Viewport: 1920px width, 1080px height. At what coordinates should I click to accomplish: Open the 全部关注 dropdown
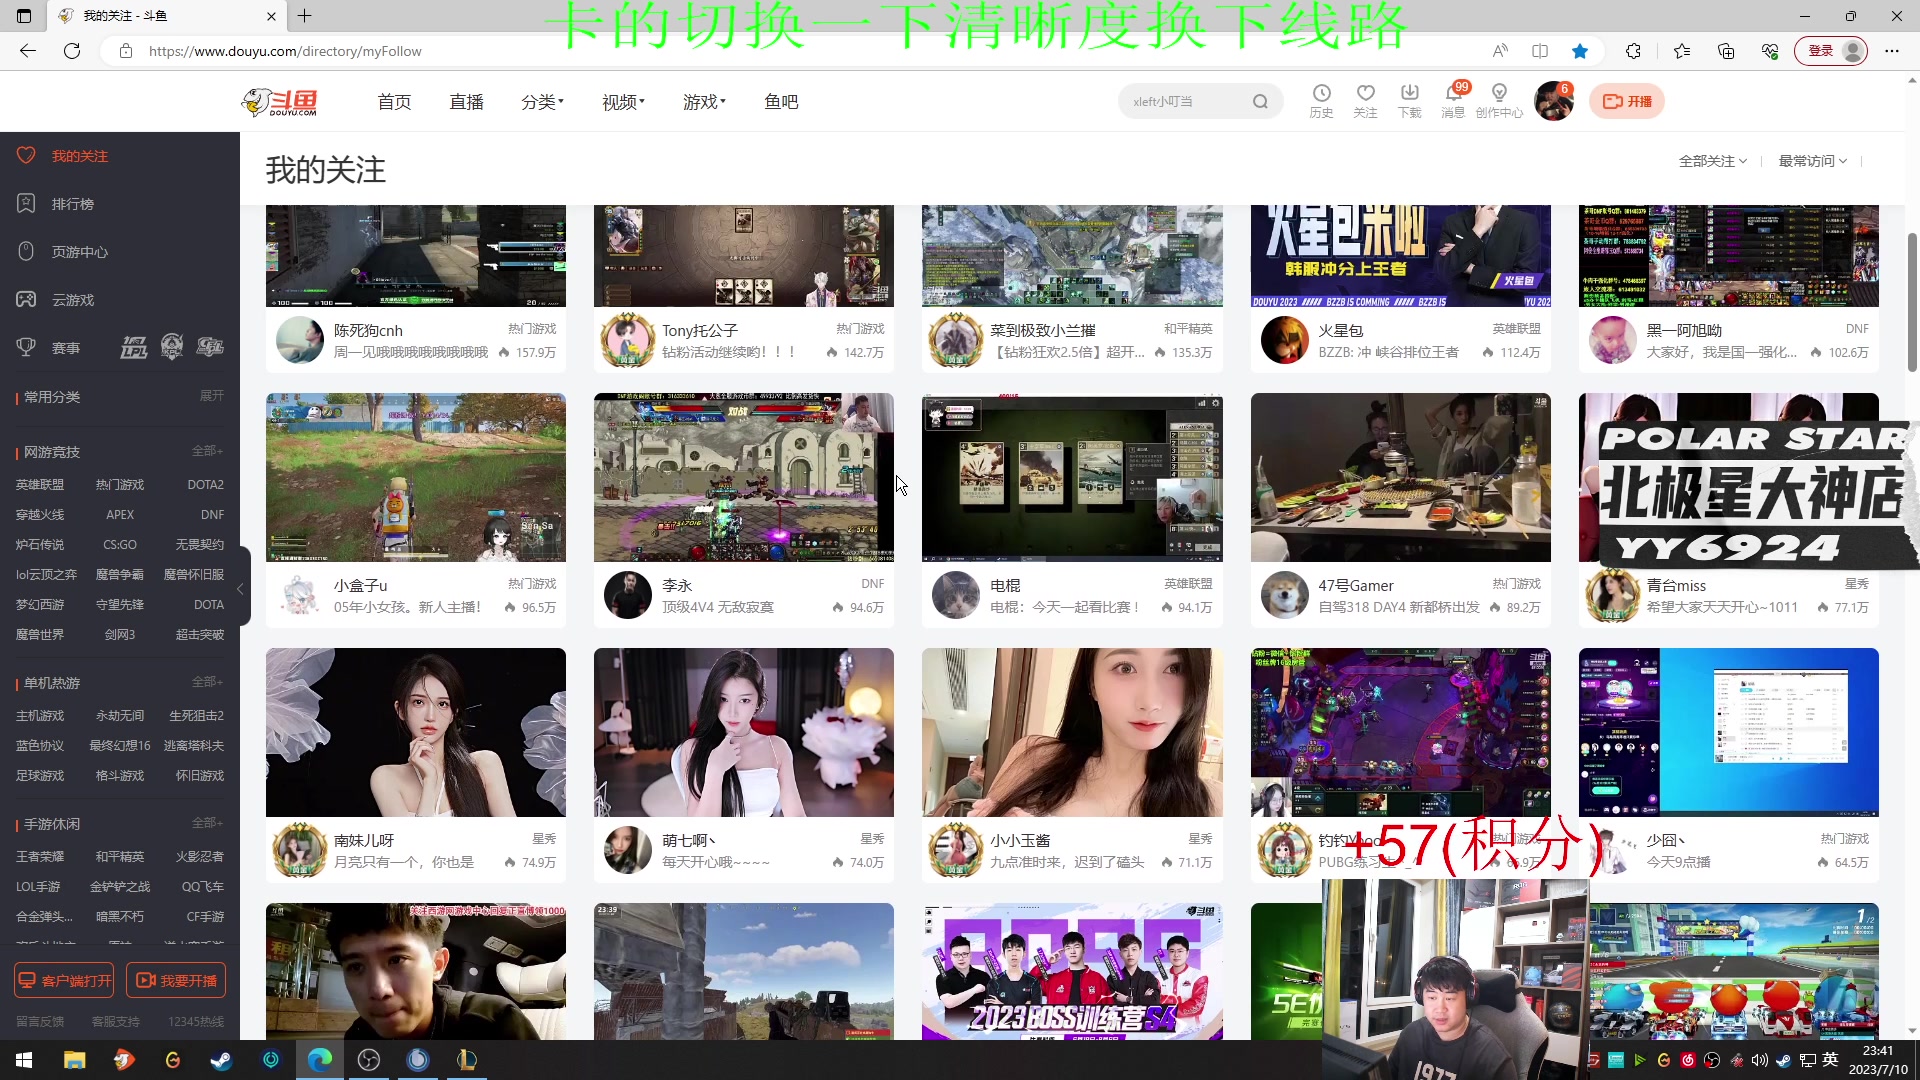click(1711, 160)
